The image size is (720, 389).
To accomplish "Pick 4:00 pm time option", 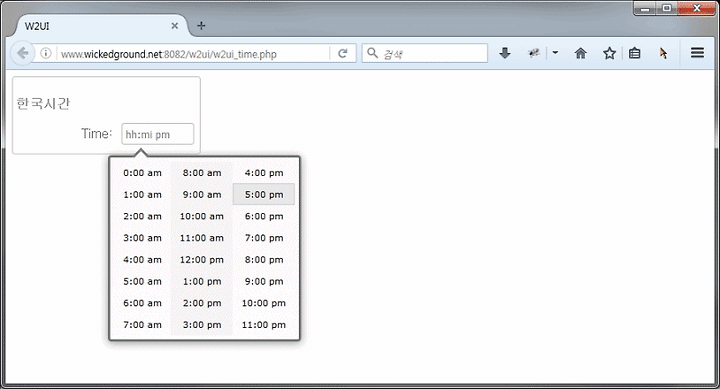I will [x=264, y=173].
